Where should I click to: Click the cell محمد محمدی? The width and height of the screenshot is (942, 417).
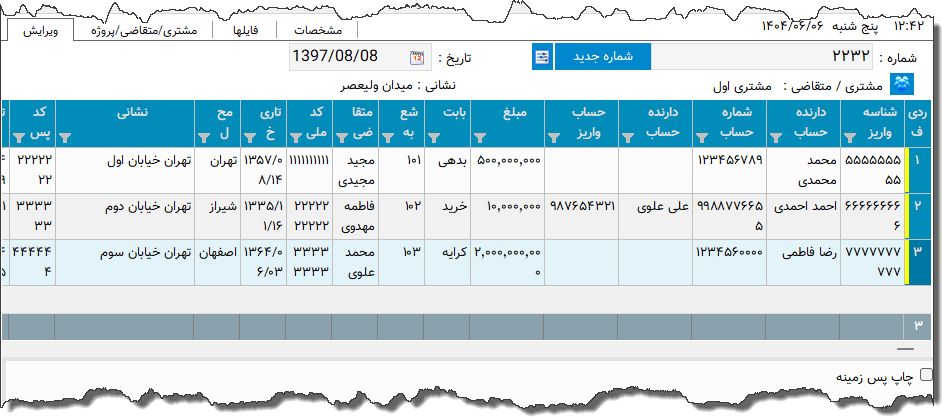point(804,170)
